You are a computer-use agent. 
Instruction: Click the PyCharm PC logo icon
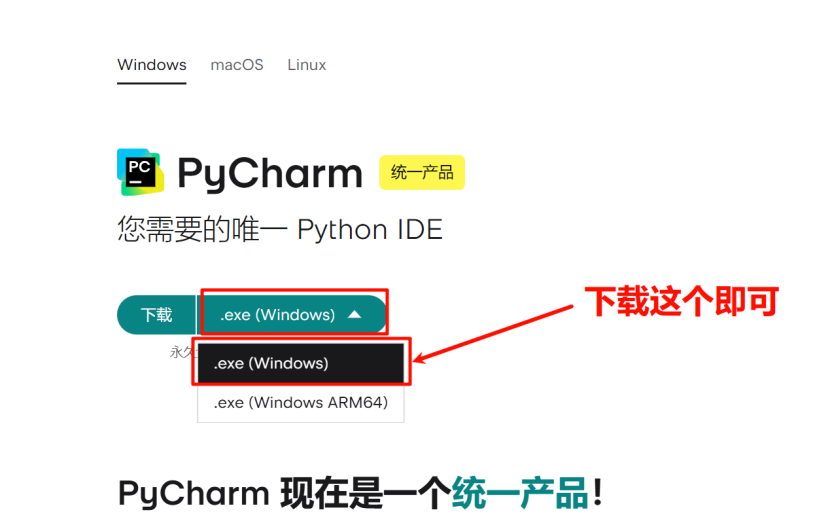140,172
